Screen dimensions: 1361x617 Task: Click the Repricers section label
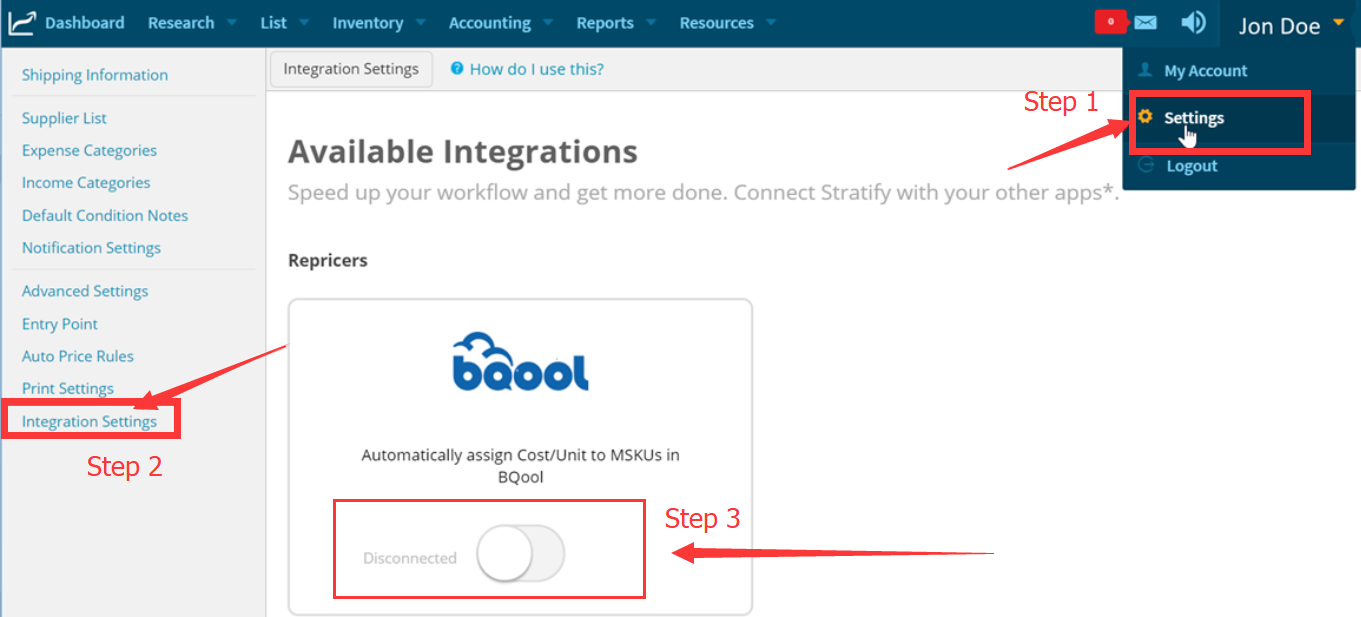(328, 261)
